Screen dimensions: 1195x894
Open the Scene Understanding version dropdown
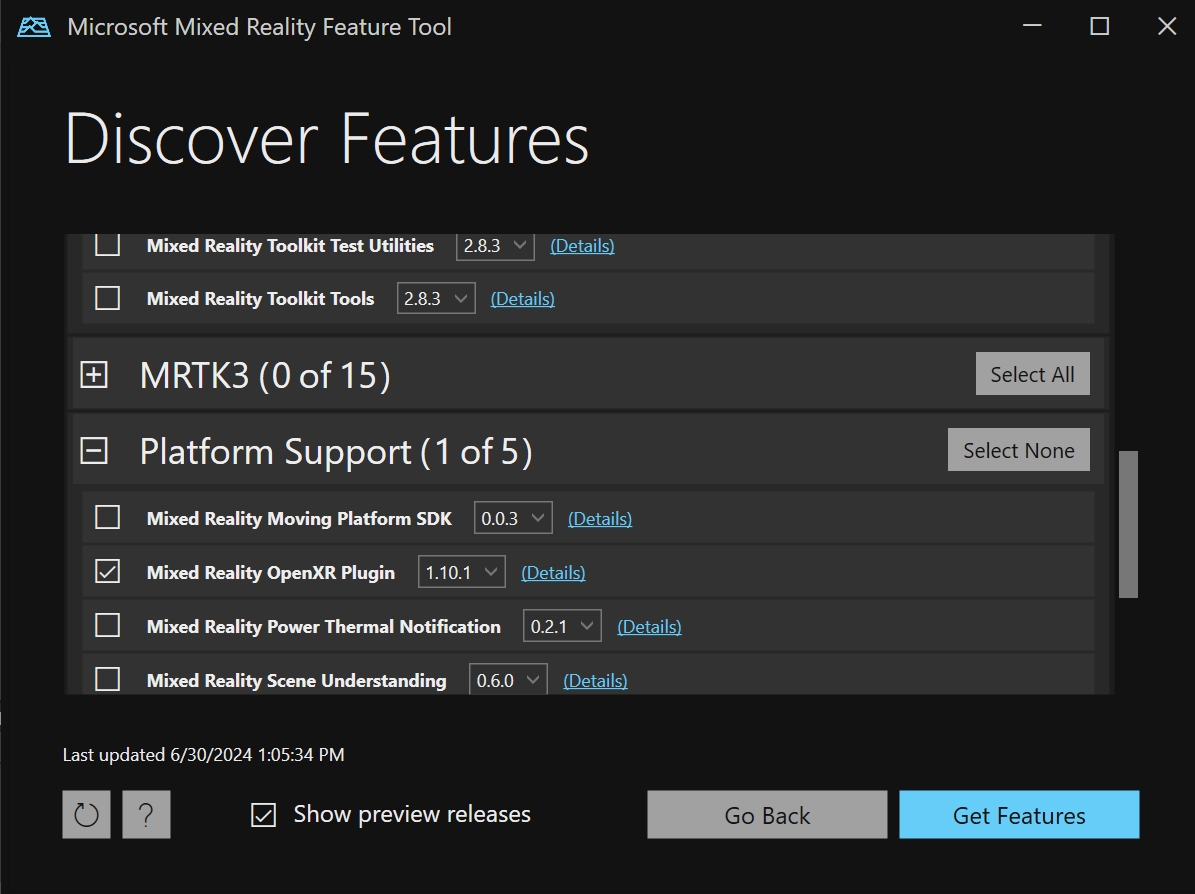click(x=507, y=678)
